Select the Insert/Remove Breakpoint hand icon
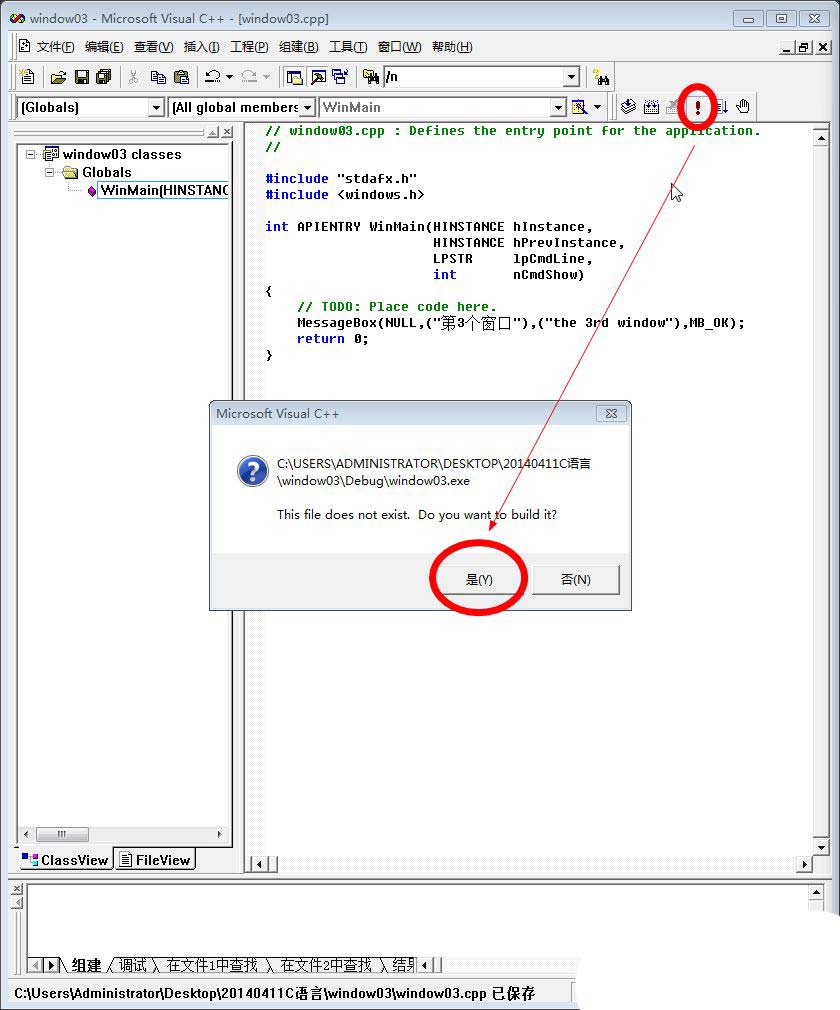The image size is (840, 1010). point(741,107)
